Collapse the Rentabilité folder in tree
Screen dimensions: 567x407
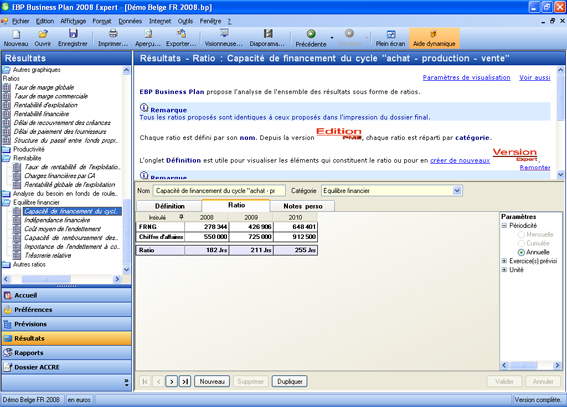point(6,158)
